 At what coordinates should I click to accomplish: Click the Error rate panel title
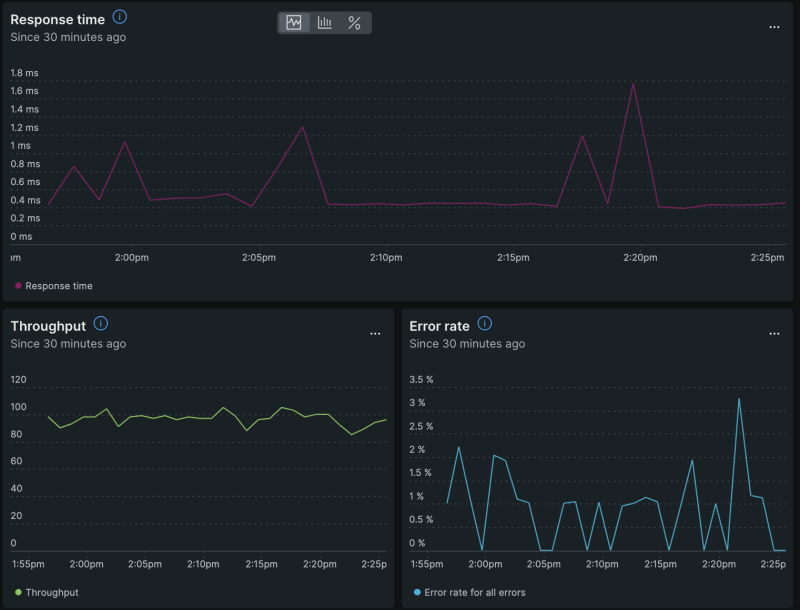point(440,326)
